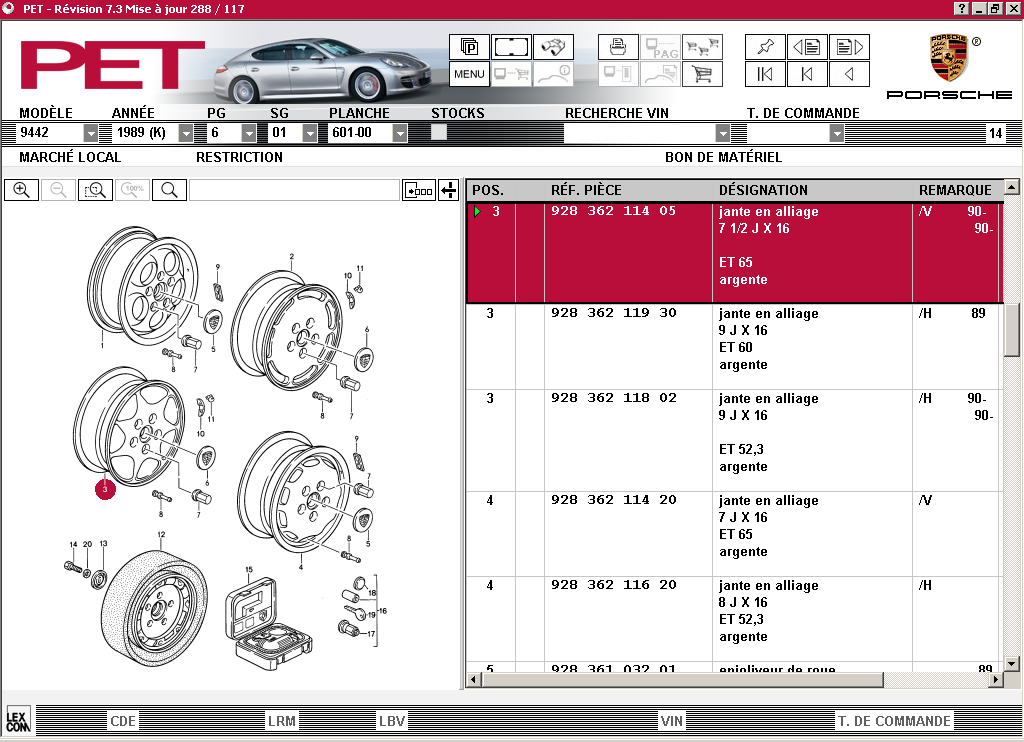Toggle the STOCKS checkbox
This screenshot has height=742, width=1024.
pos(439,132)
